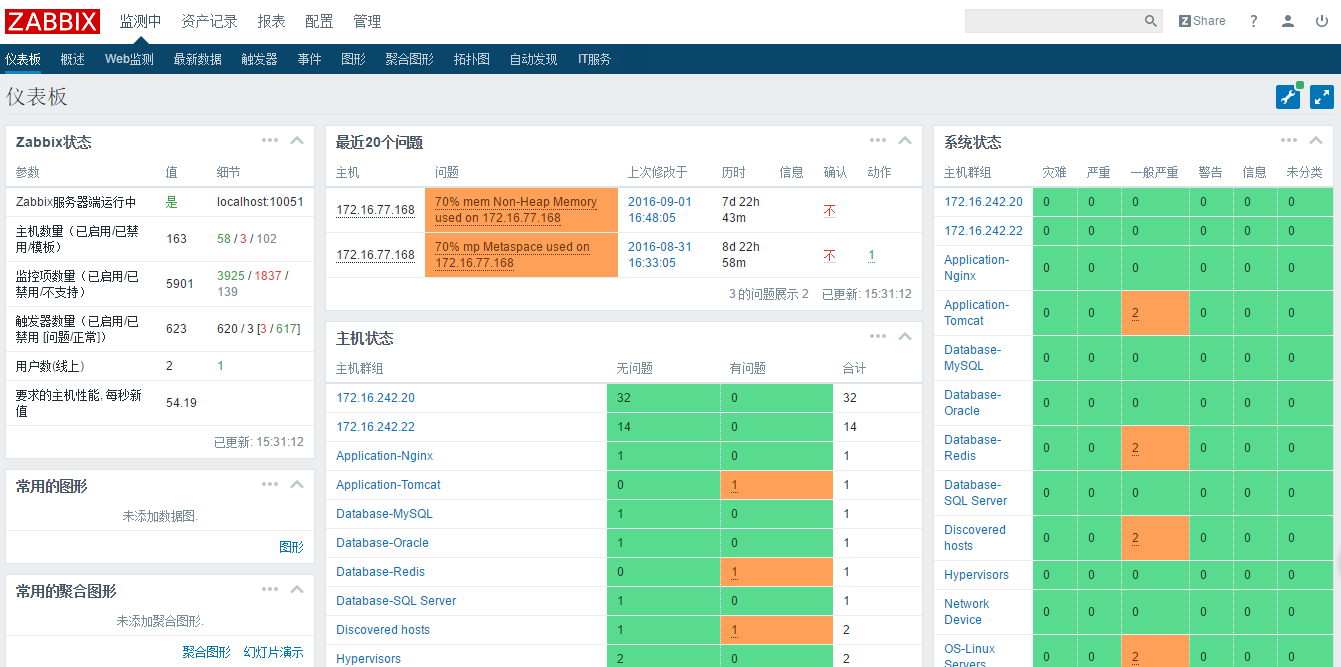Click the power logout icon
1341x667 pixels.
tap(1322, 21)
